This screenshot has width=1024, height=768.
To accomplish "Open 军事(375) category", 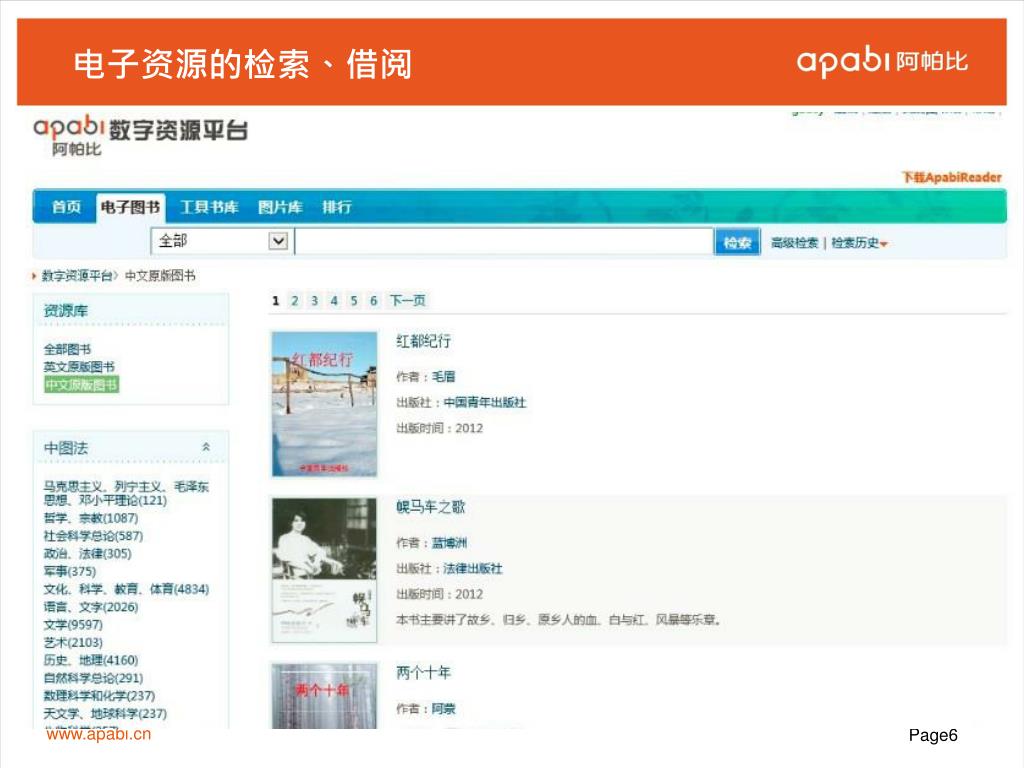I will coord(70,571).
